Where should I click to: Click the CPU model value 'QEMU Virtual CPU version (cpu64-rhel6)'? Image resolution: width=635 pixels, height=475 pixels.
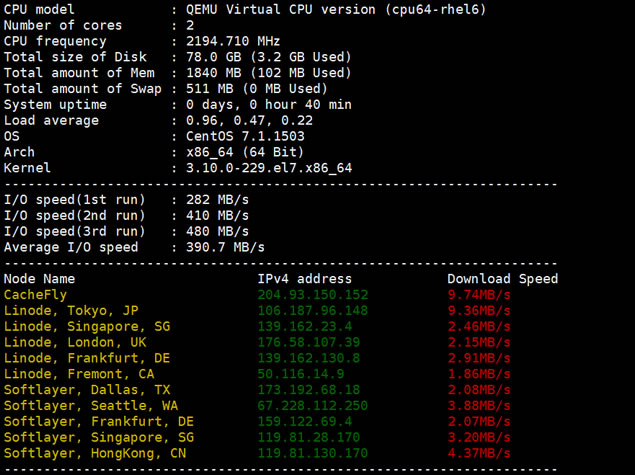click(x=336, y=9)
